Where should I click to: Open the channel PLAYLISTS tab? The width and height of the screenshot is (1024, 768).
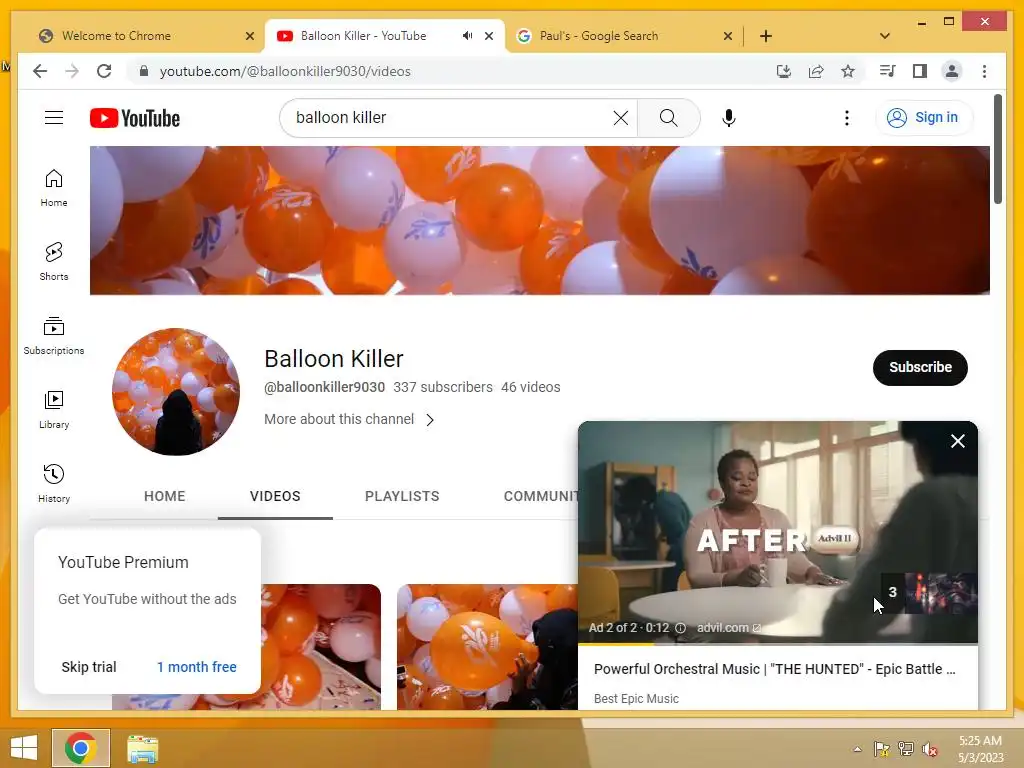point(402,496)
